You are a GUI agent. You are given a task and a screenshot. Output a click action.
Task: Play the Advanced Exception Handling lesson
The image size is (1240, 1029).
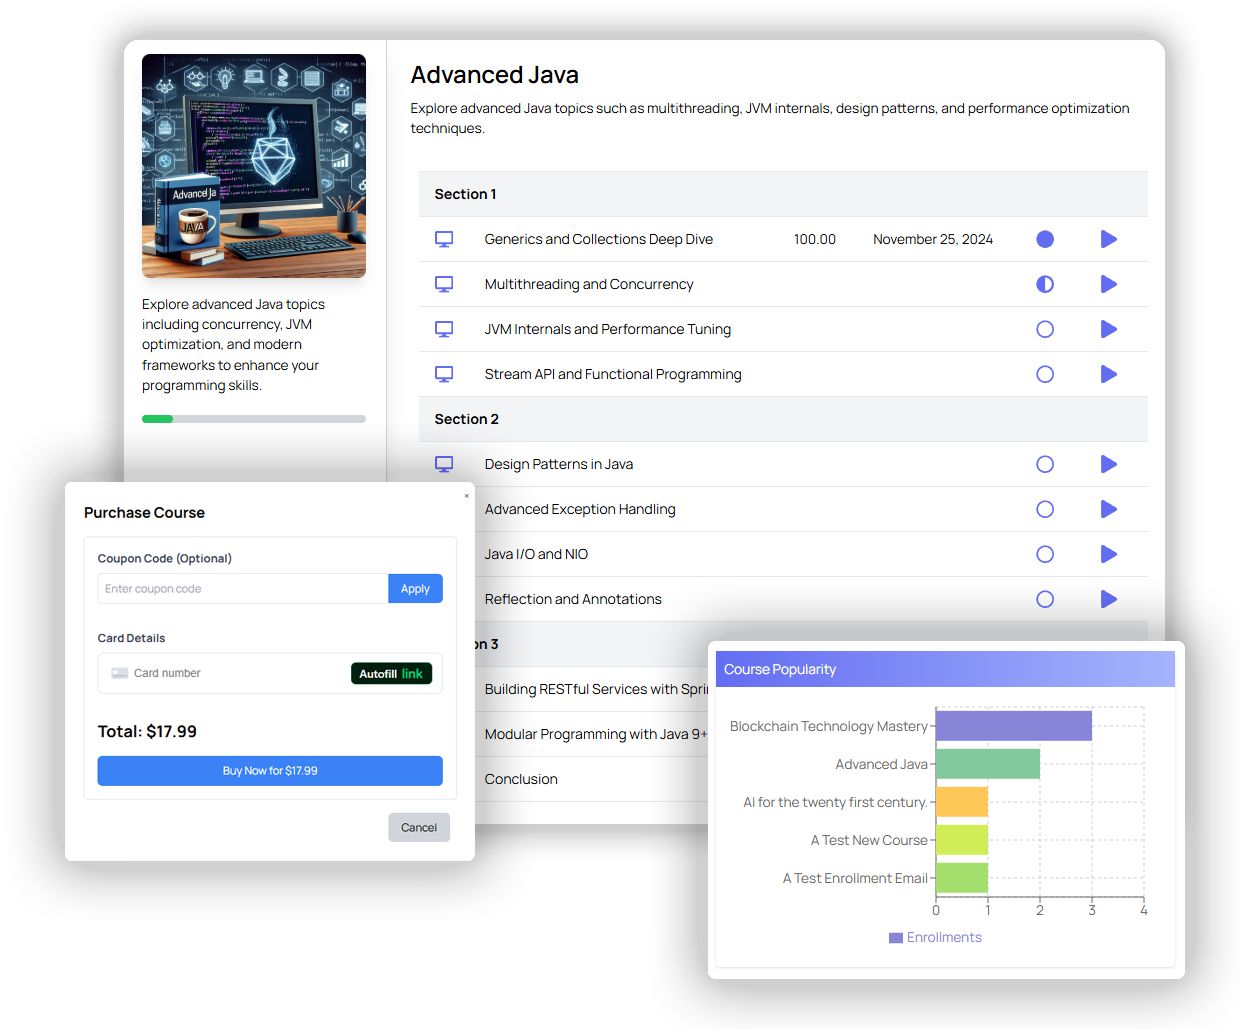coord(1108,509)
